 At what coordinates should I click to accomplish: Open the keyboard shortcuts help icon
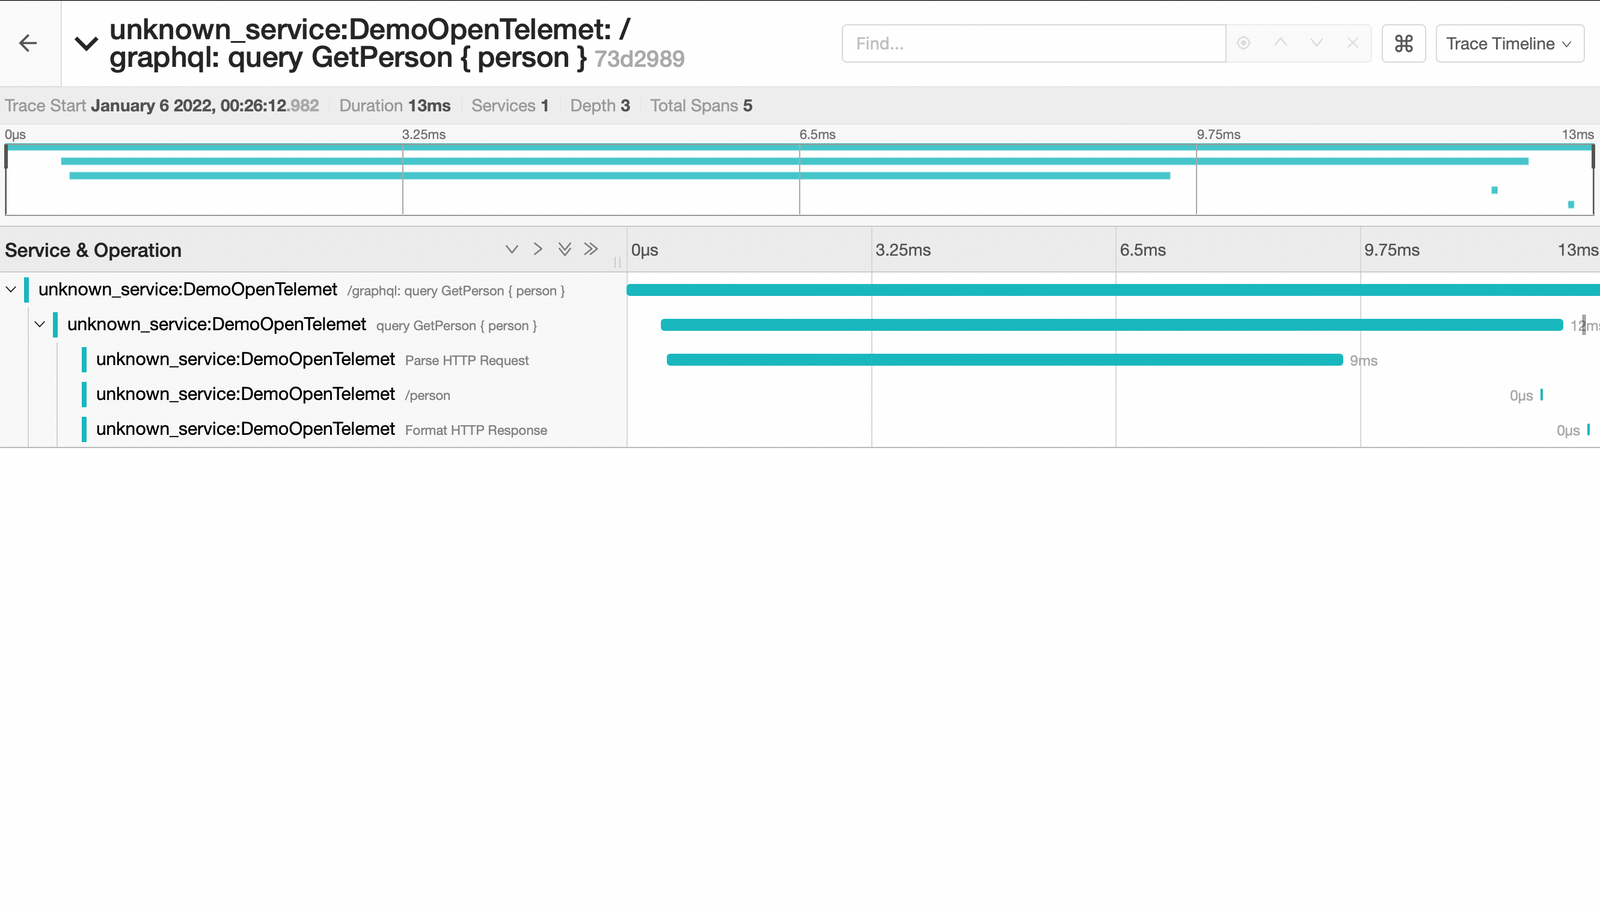click(1403, 43)
